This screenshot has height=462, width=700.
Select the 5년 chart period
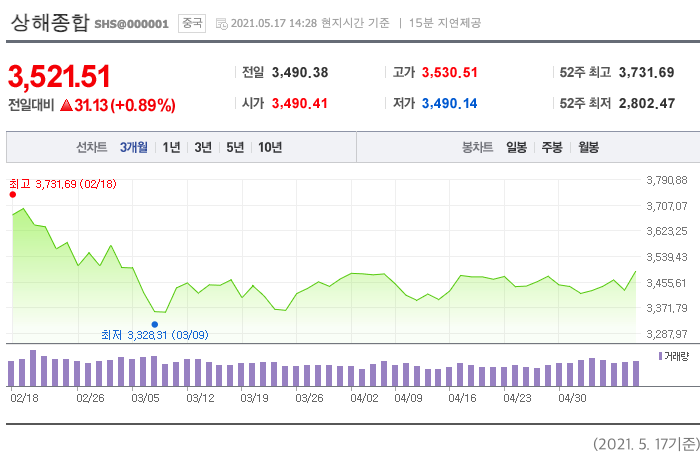coord(235,147)
